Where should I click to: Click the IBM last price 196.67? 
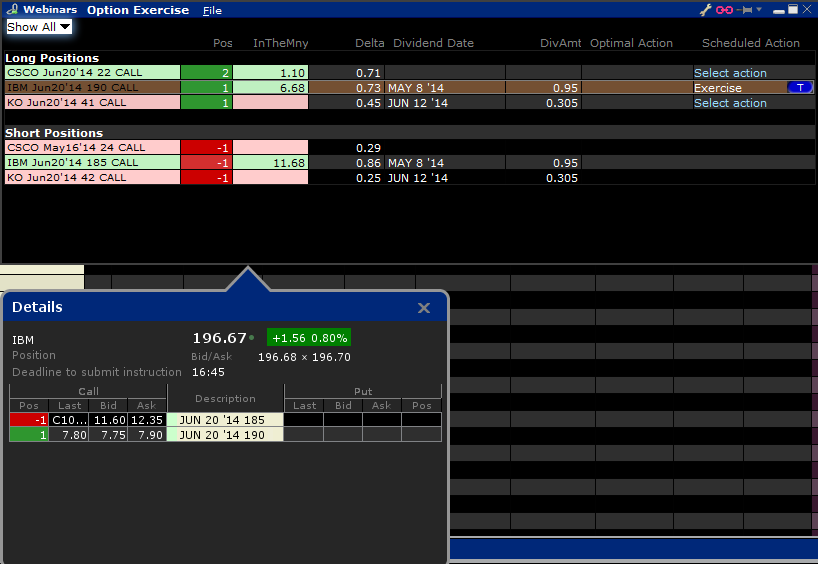(x=219, y=338)
